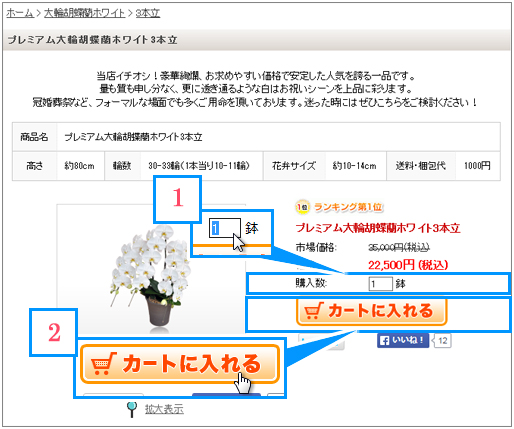
Task: Open the red プレミアム大輪胡蝶蘭ホワイト3本立 product title
Action: (378, 228)
